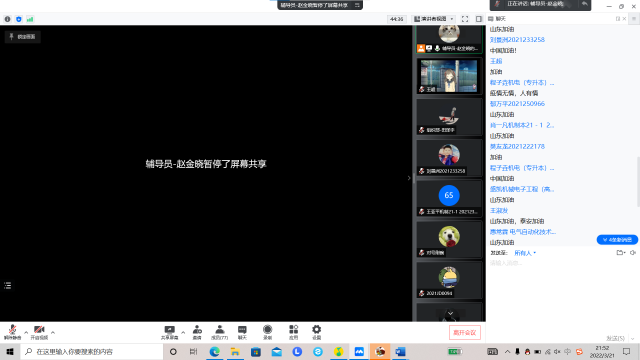Click the chat panel scrollbar
This screenshot has width=640, height=360.
(x=638, y=182)
